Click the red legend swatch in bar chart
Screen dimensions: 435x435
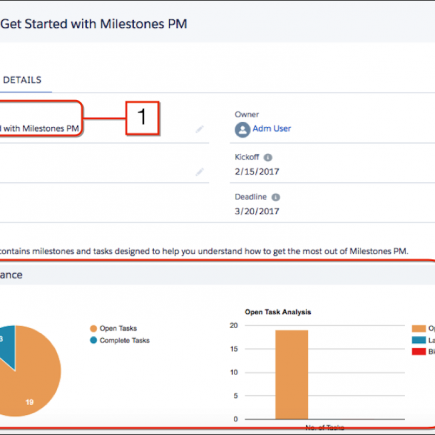419,352
